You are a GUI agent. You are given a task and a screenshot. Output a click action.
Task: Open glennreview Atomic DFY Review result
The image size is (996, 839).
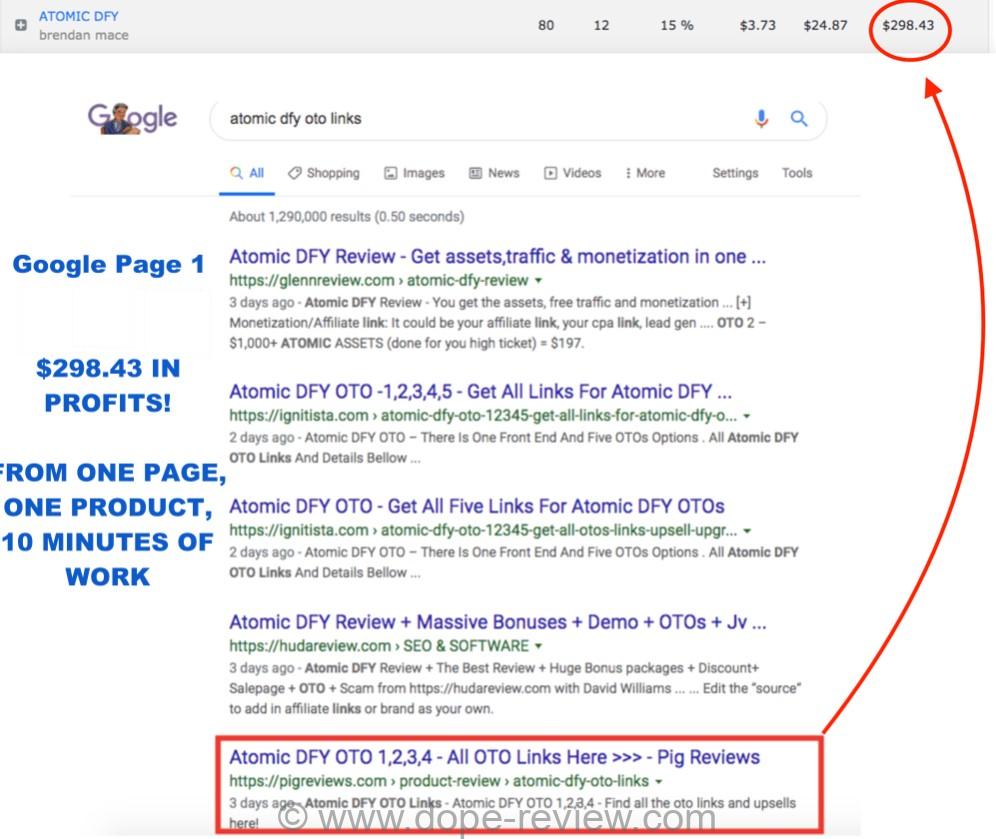pyautogui.click(x=497, y=257)
